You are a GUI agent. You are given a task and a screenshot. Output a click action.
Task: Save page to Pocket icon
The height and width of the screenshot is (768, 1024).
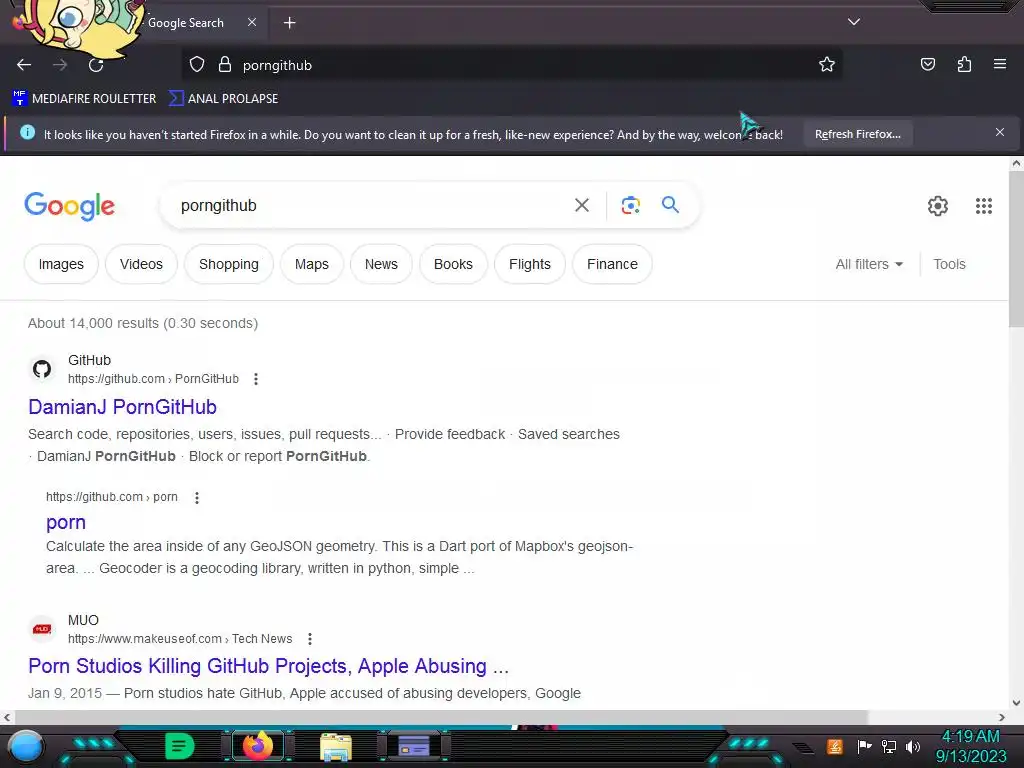[927, 65]
